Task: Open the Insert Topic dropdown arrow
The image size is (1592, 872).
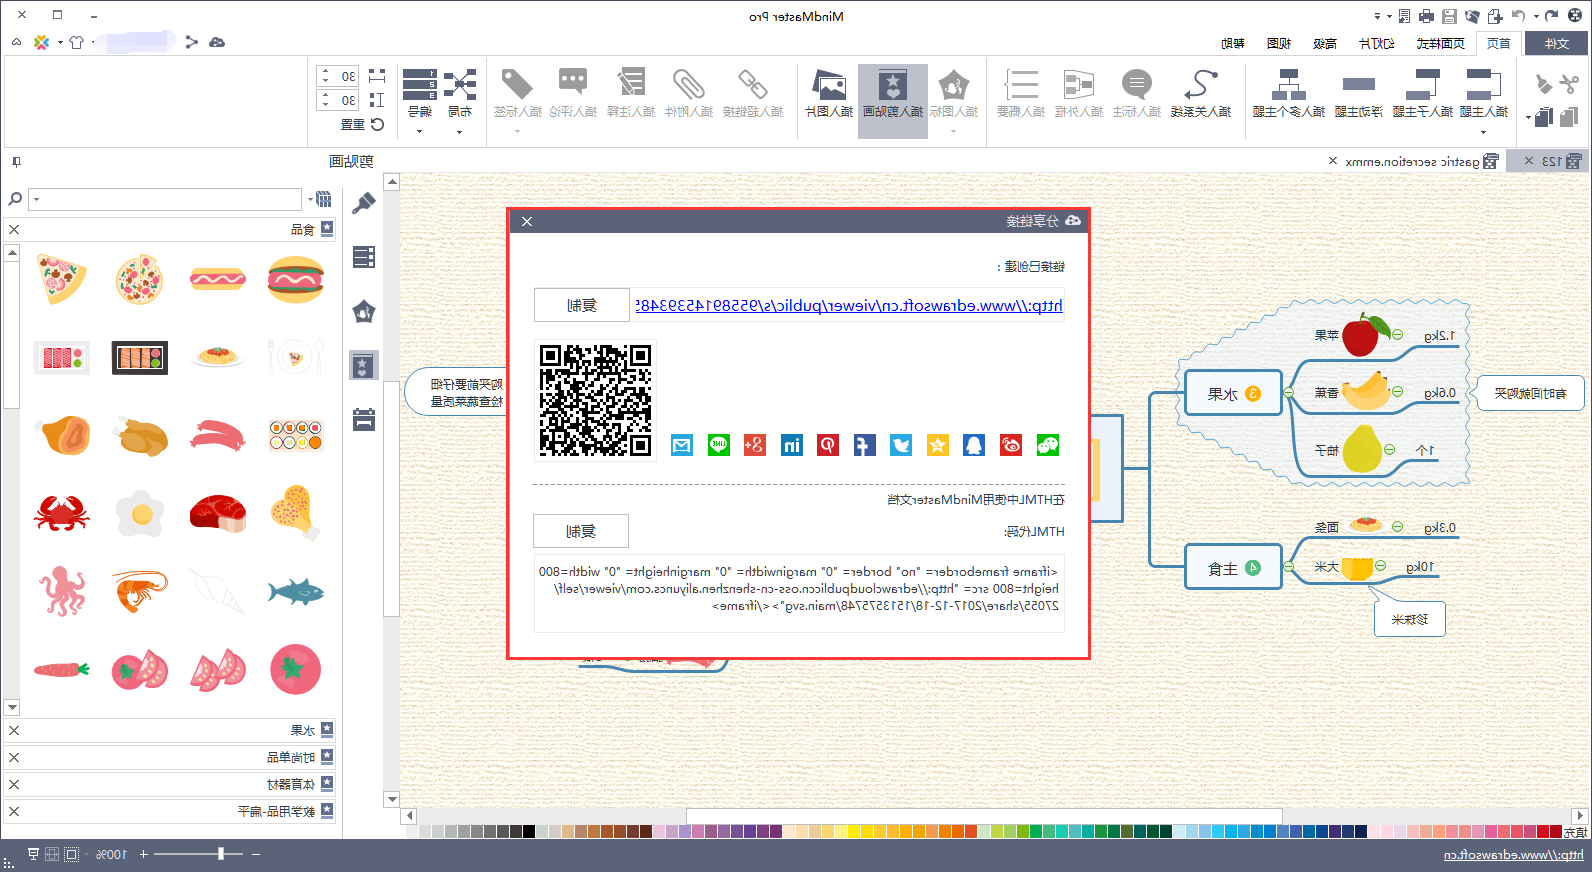Action: click(1483, 132)
